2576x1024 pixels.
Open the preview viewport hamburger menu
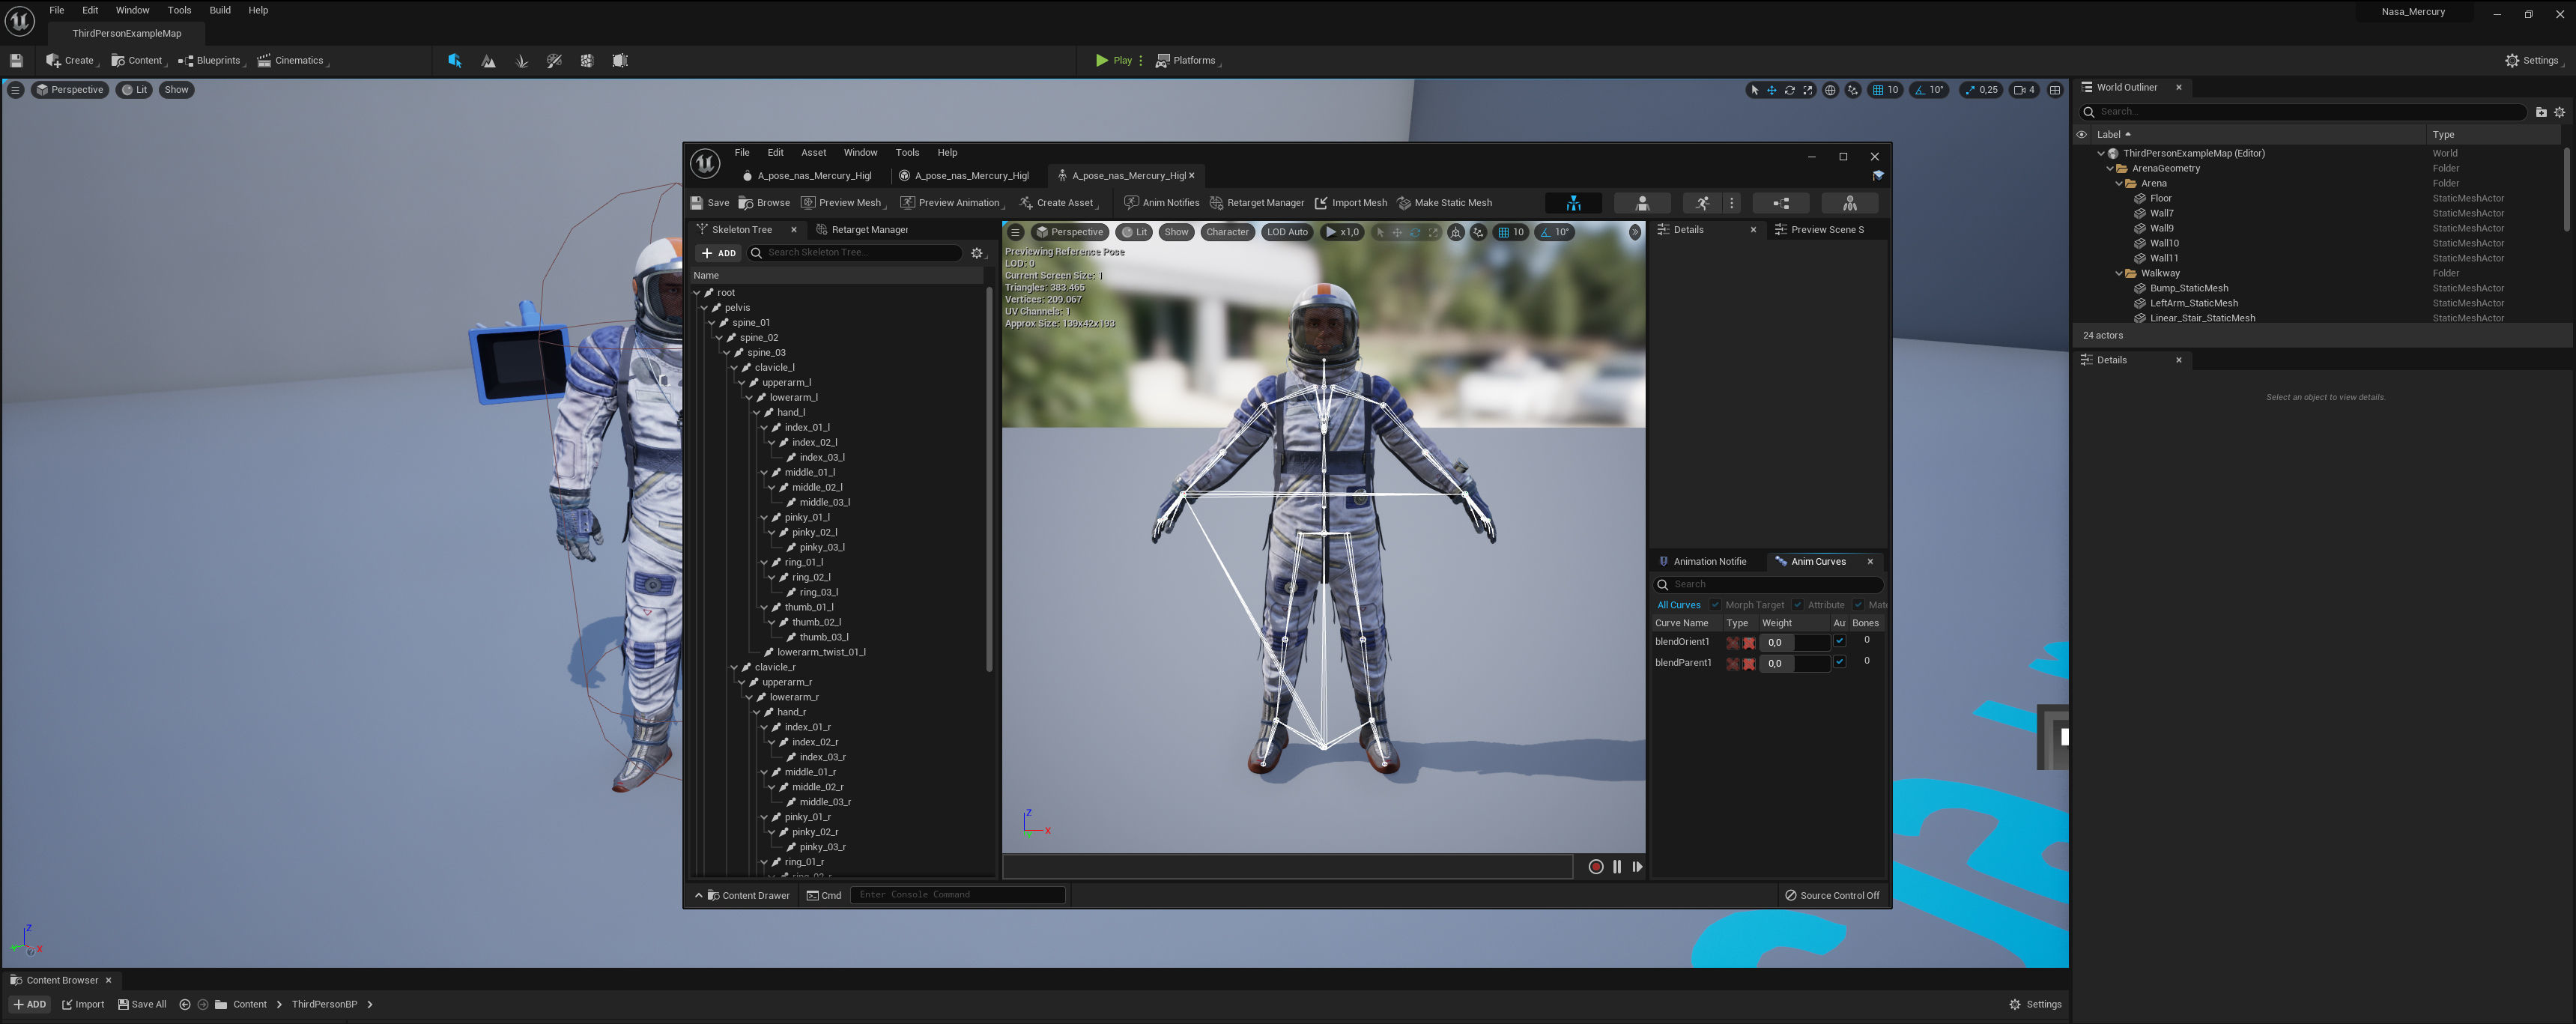pyautogui.click(x=1015, y=232)
